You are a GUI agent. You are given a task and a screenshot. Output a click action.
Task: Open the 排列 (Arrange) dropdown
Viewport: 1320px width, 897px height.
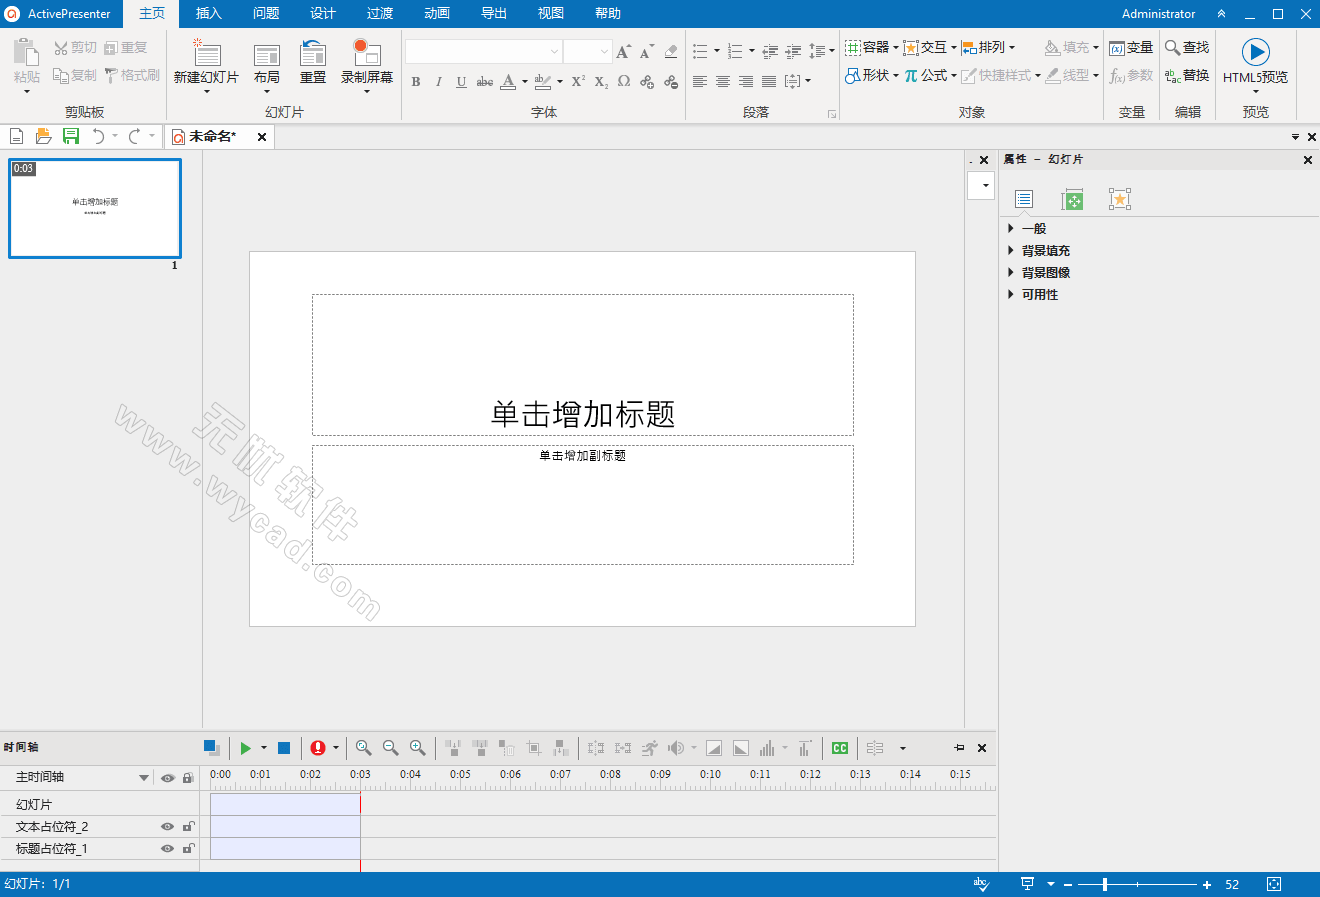pos(989,46)
